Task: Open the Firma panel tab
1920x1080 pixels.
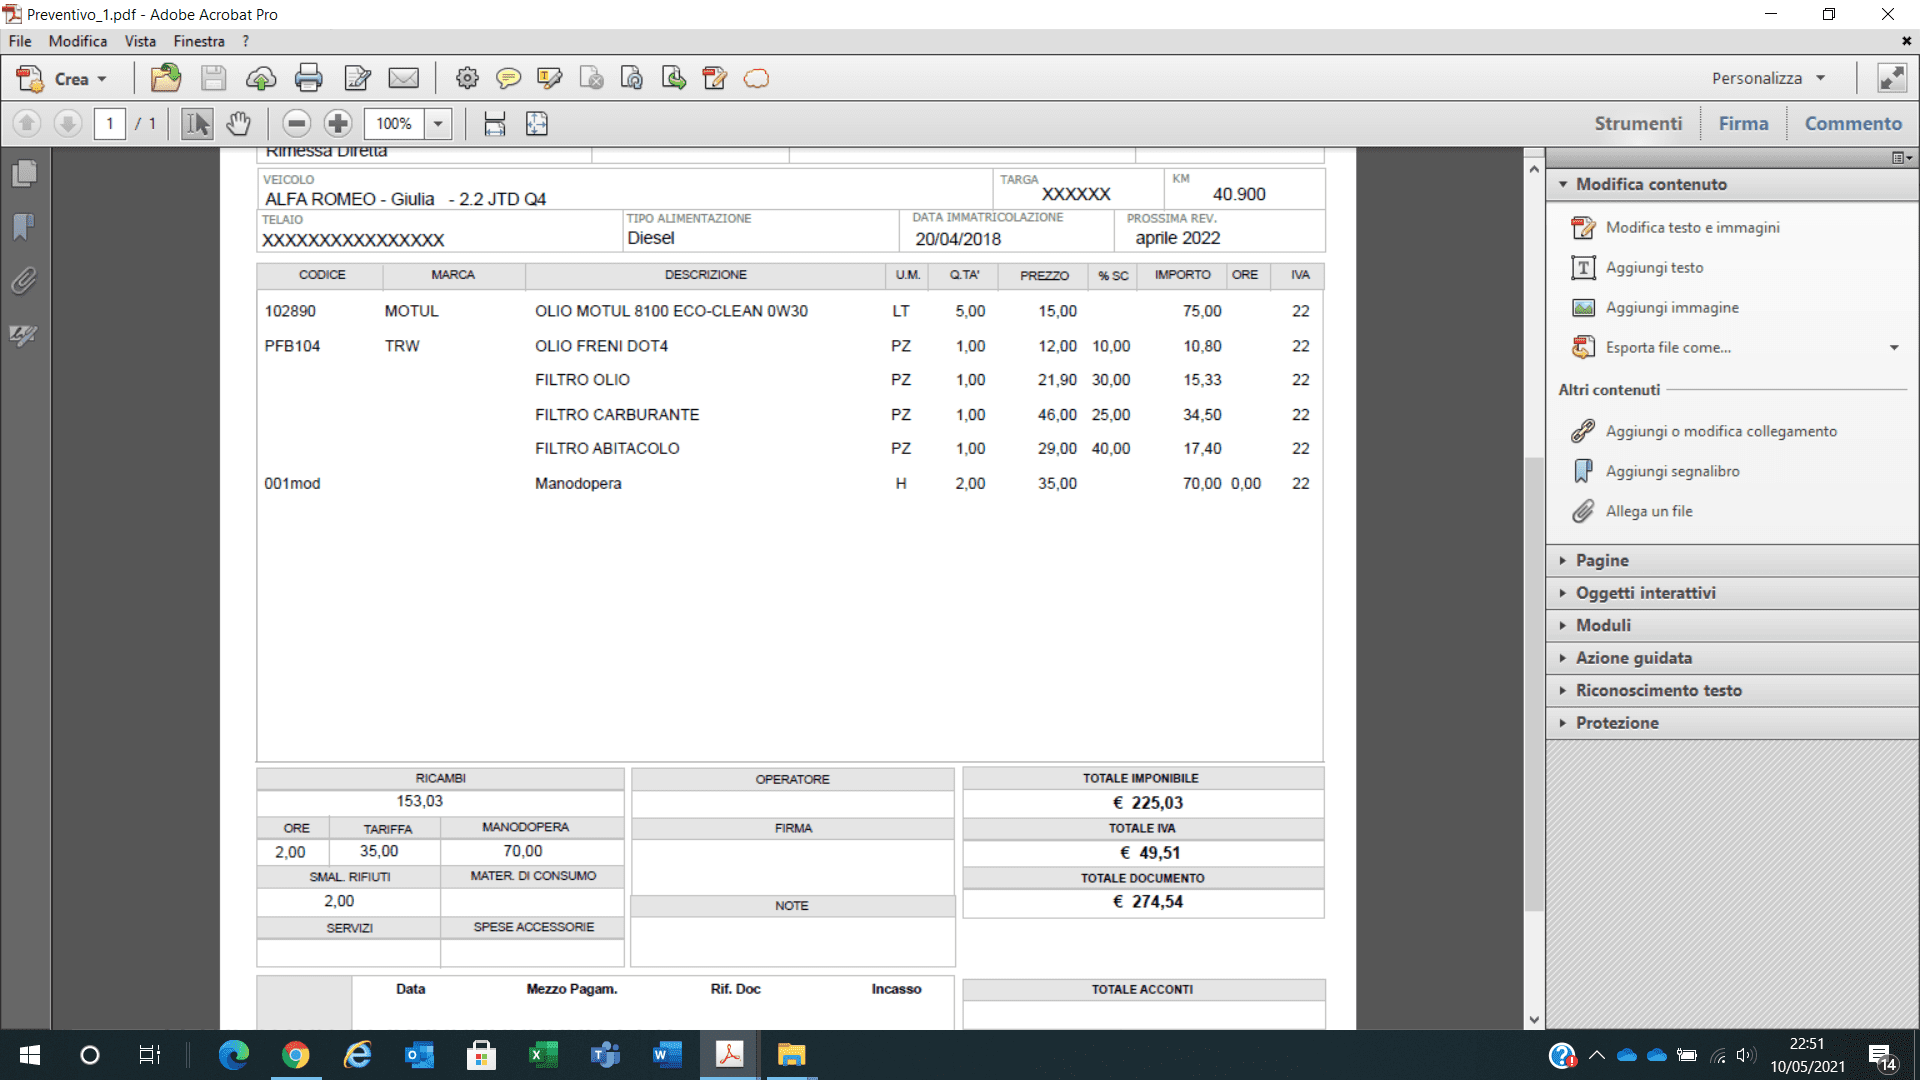Action: 1743,123
